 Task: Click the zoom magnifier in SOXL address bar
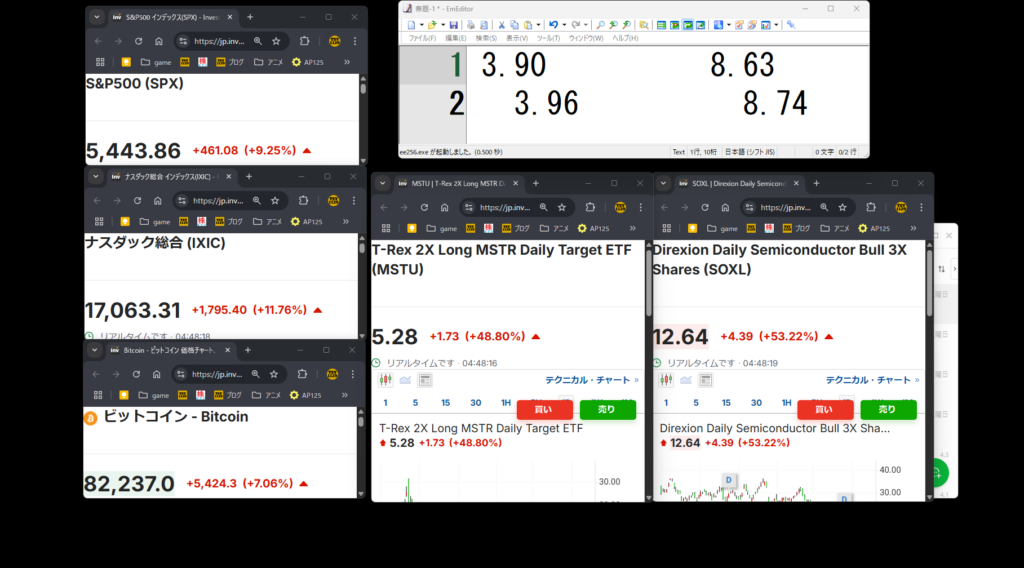(824, 208)
